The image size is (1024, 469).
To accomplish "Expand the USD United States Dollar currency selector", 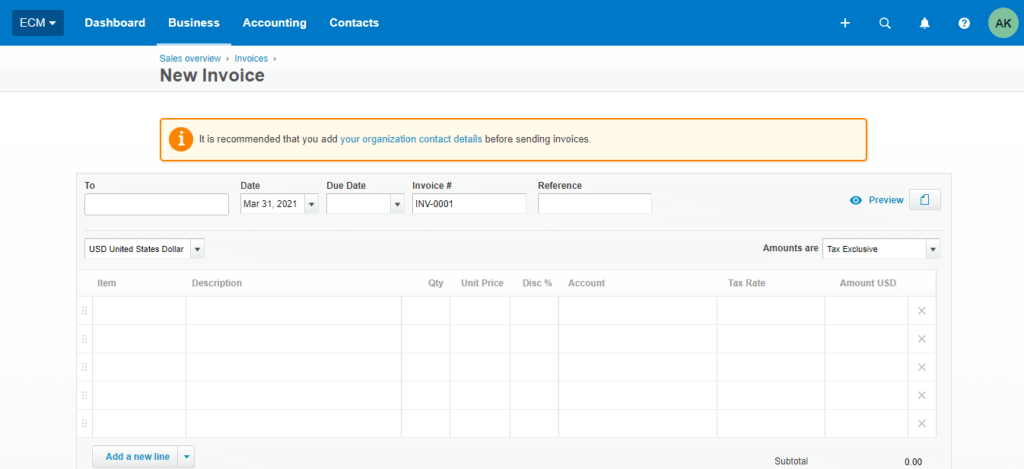I will pyautogui.click(x=197, y=249).
